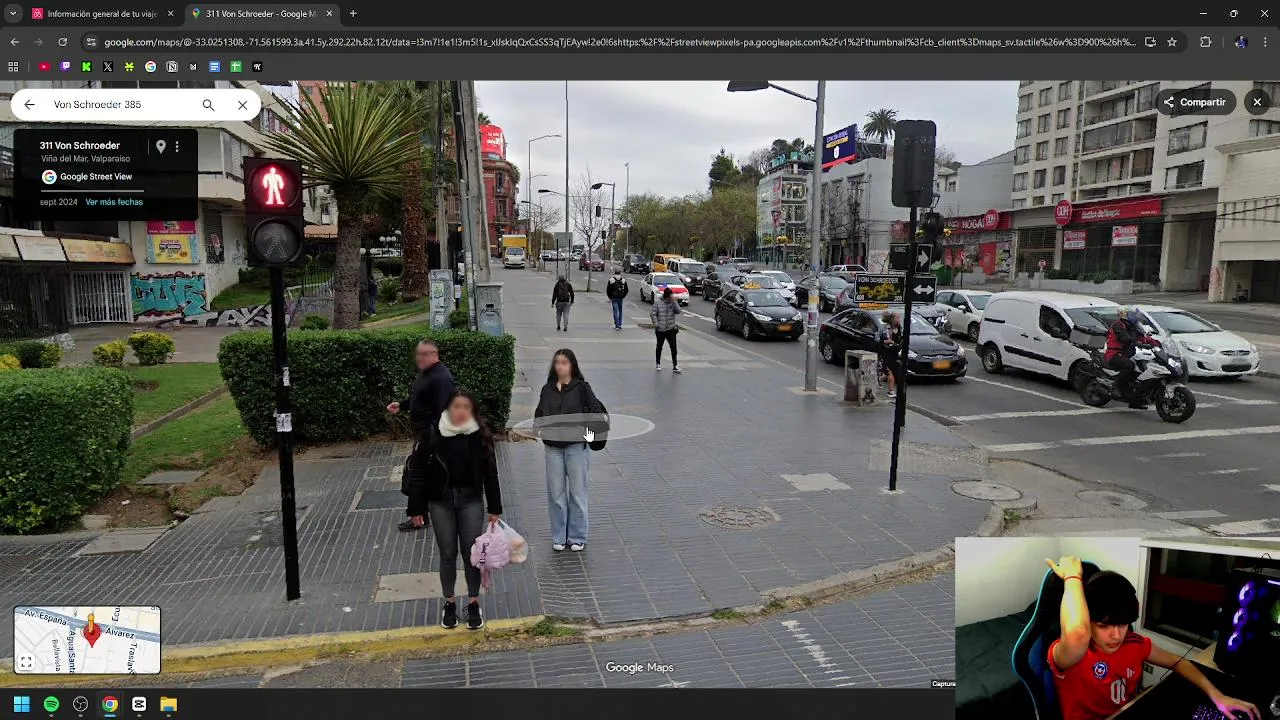Open site information icon in address bar
The image size is (1280, 720).
click(91, 42)
